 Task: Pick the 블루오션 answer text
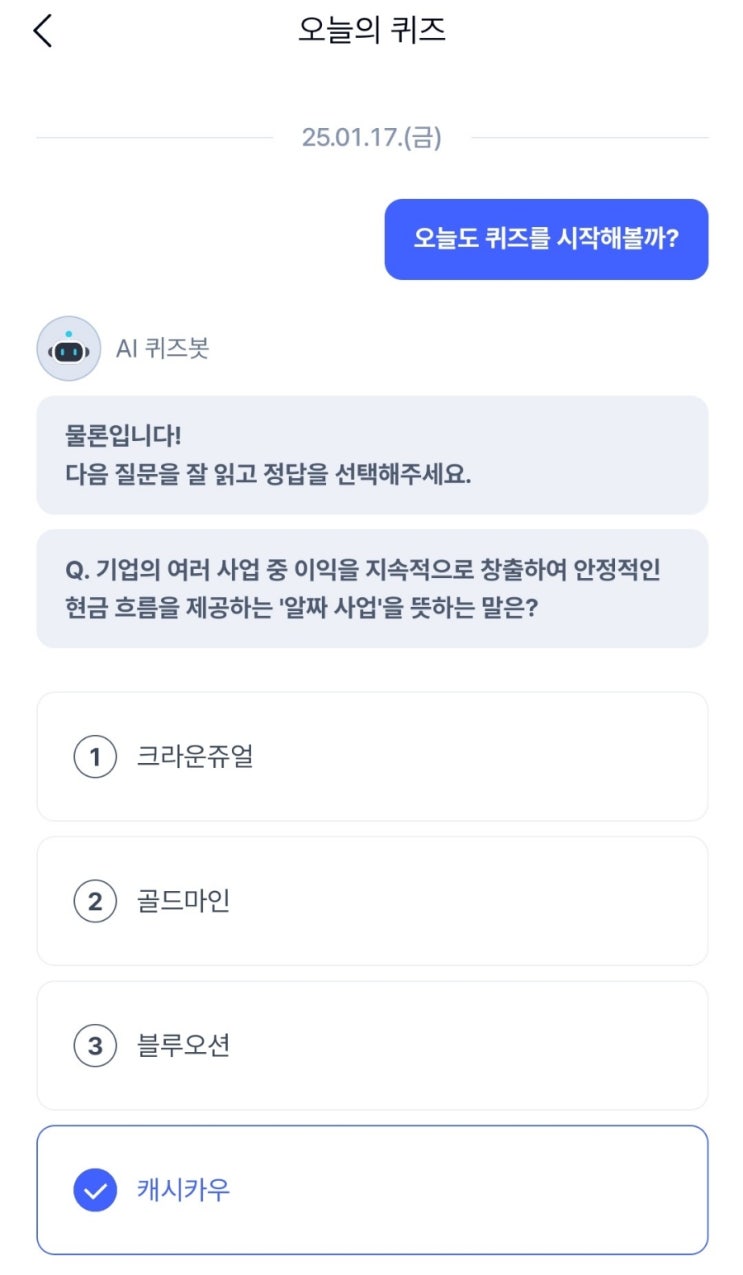point(184,1046)
